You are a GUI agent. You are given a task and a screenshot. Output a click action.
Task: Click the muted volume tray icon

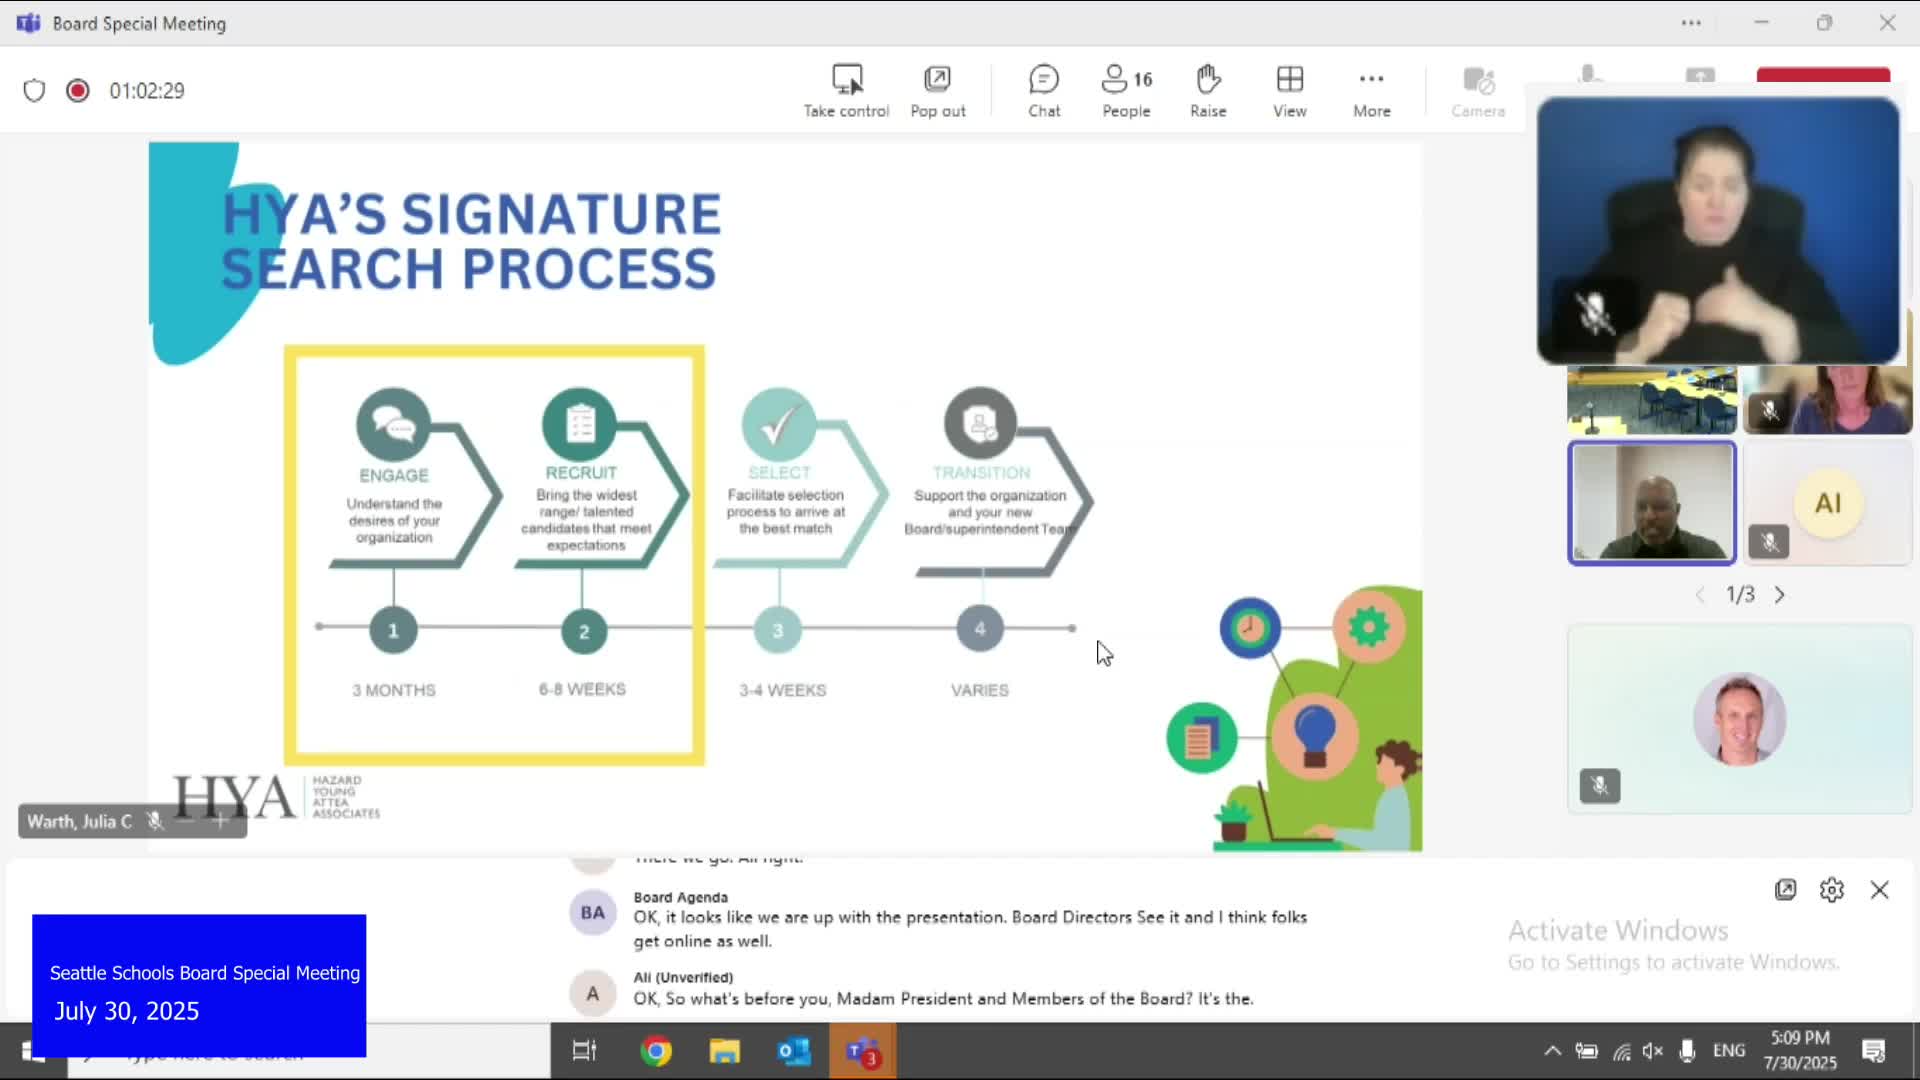tap(1652, 1051)
